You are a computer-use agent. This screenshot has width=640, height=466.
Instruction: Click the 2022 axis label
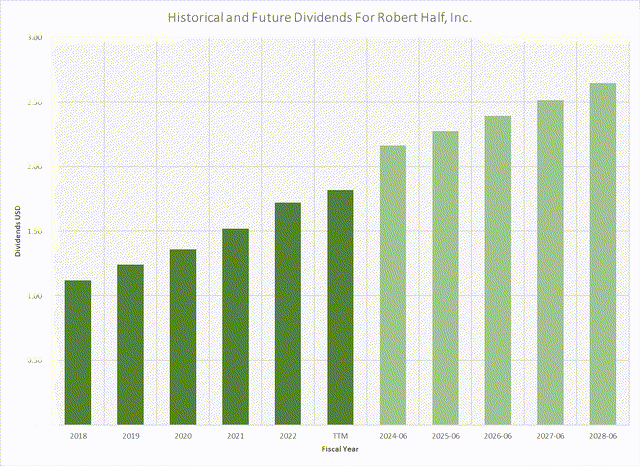pyautogui.click(x=288, y=436)
